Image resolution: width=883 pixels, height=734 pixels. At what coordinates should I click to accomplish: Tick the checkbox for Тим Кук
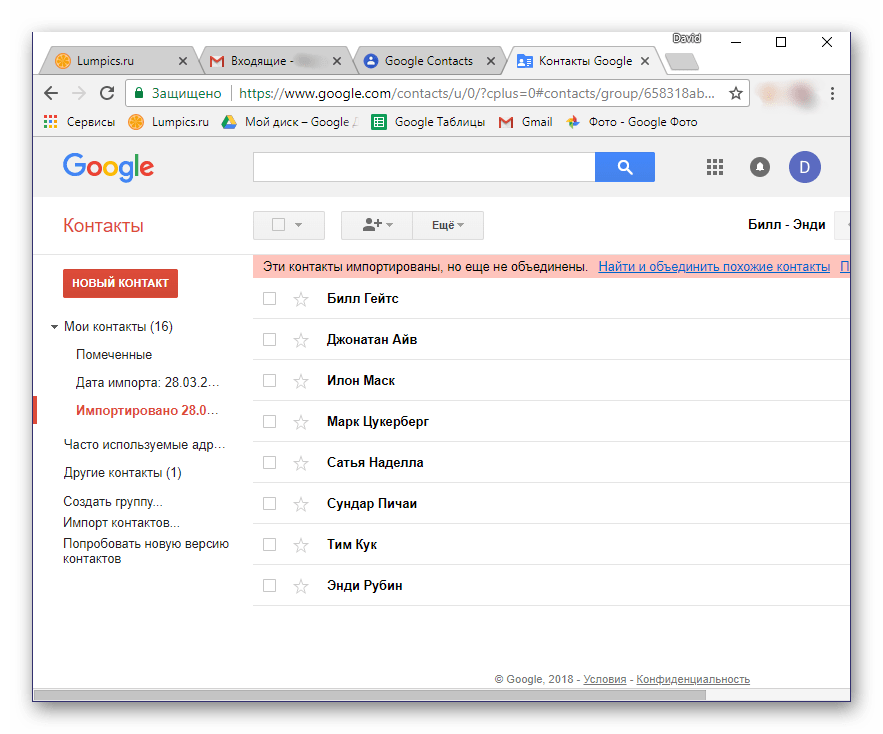click(x=270, y=545)
